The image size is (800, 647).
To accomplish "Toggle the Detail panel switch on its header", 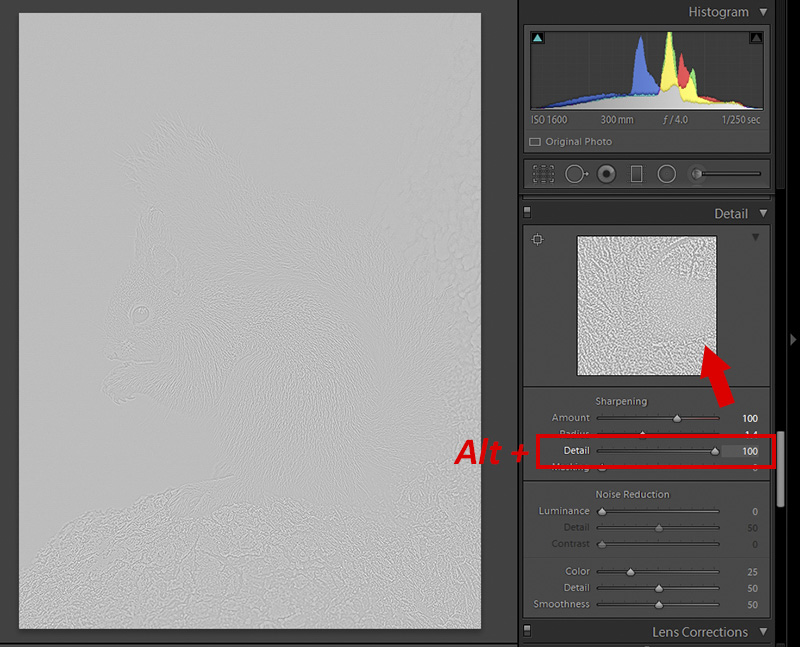I will click(527, 212).
